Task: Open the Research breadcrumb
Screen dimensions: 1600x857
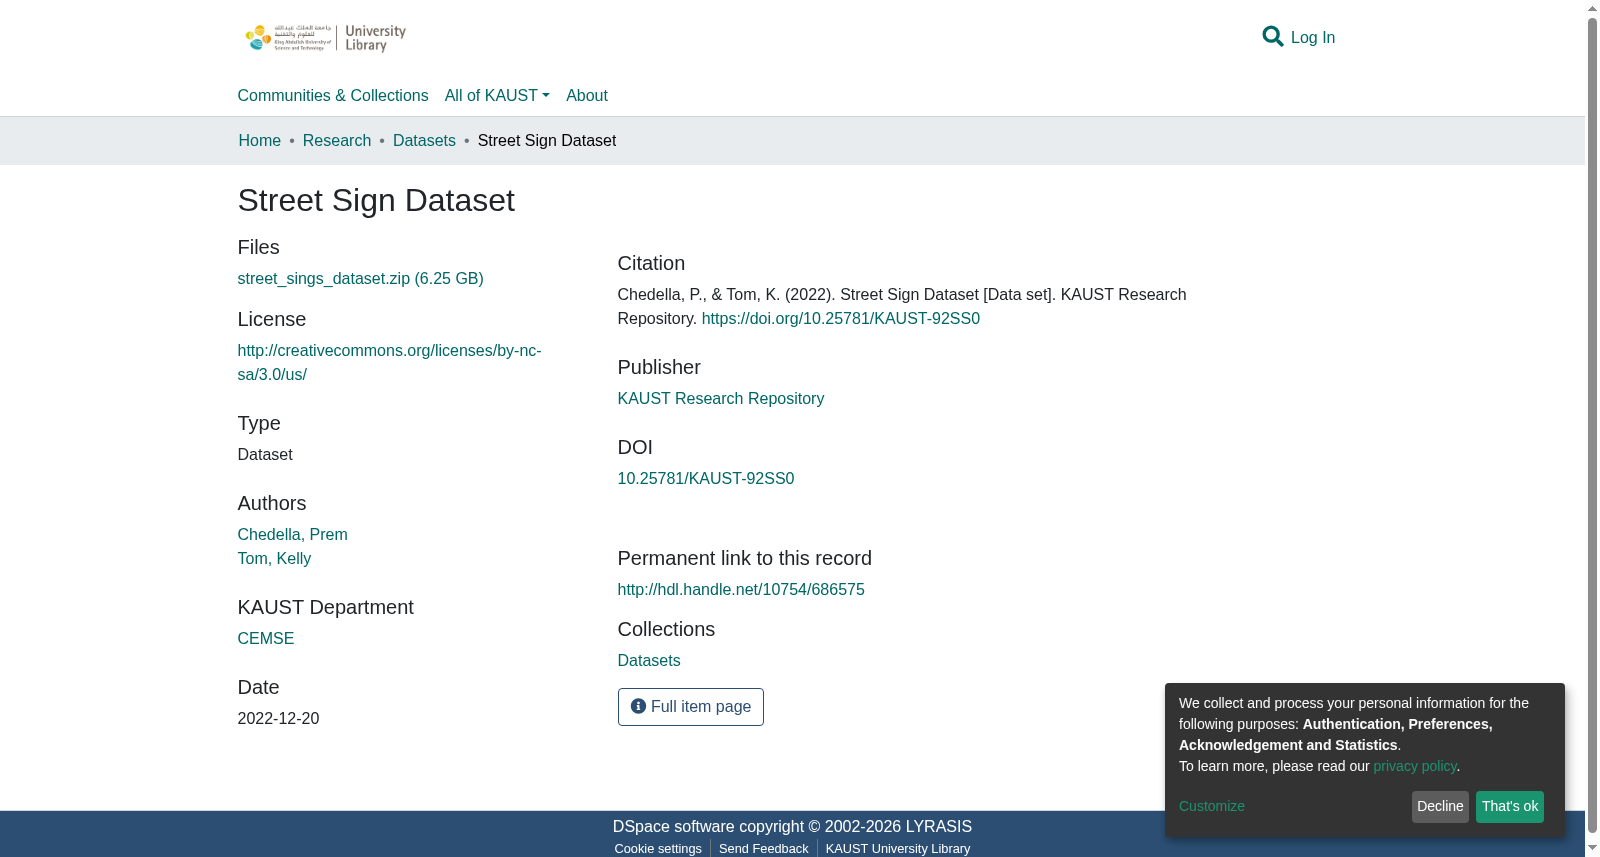Action: (x=337, y=141)
